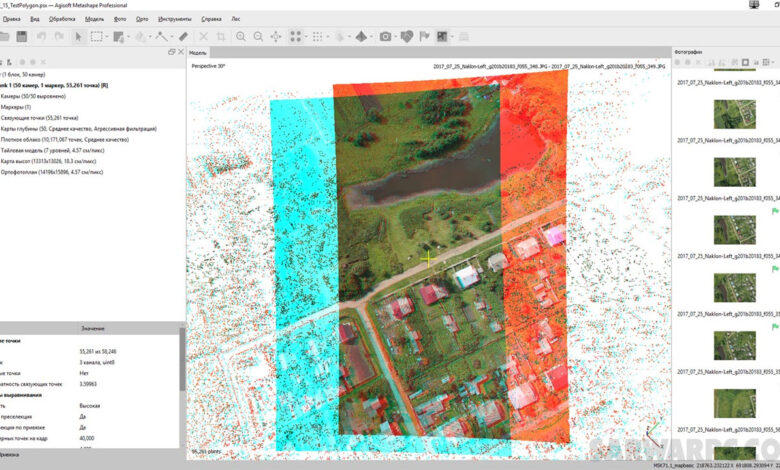
Task: Activate the Resize Region tool
Action: [118, 36]
